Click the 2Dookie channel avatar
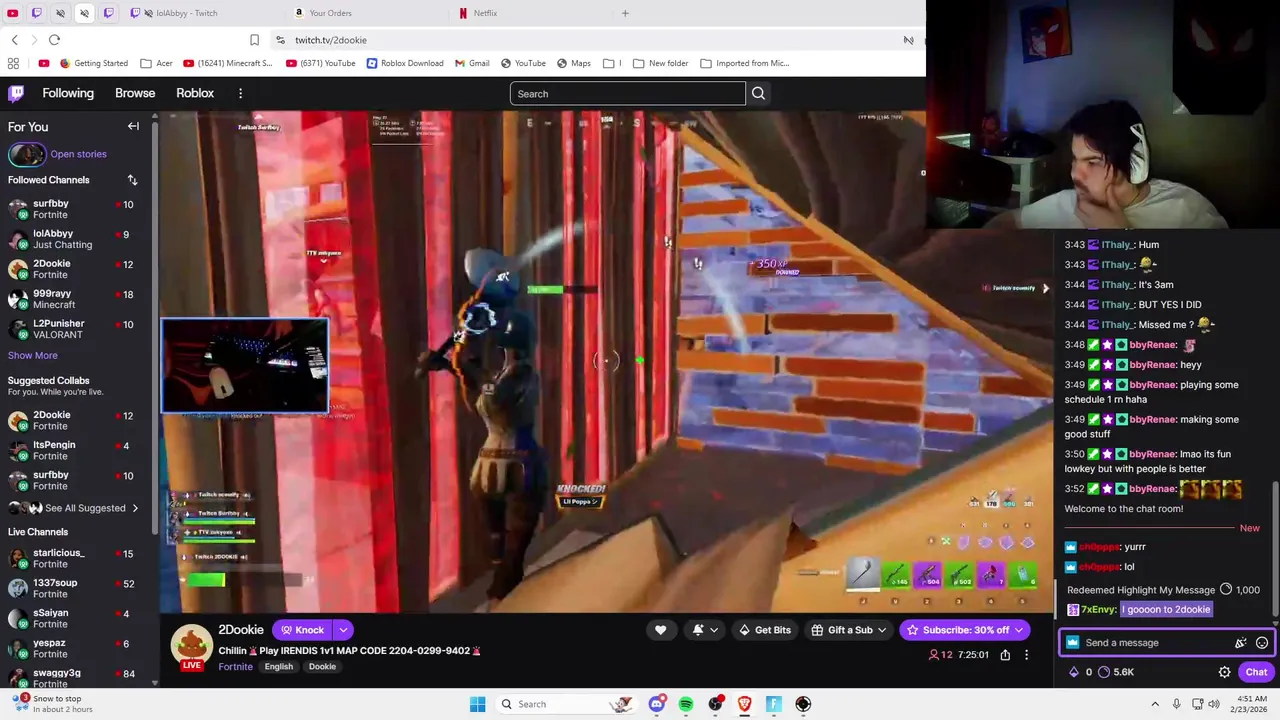This screenshot has width=1280, height=720. [x=190, y=646]
